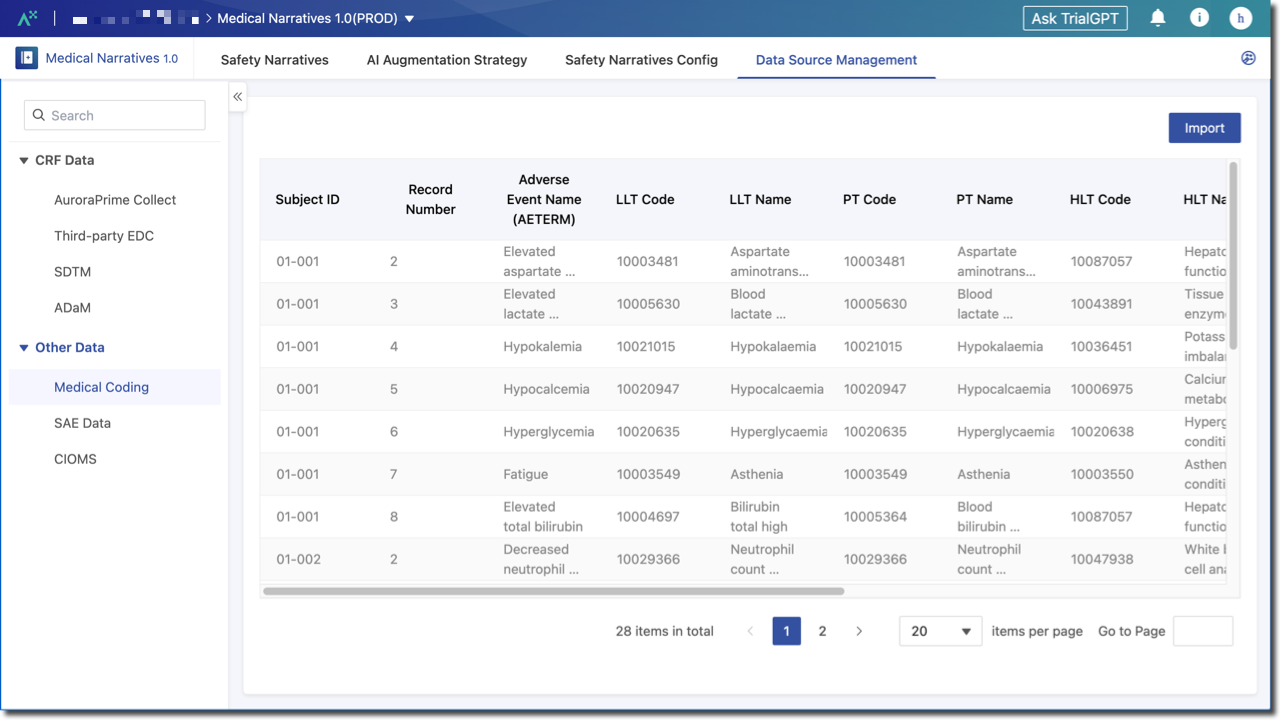The width and height of the screenshot is (1280, 720).
Task: Open the user avatar 'h' menu
Action: click(x=1240, y=18)
